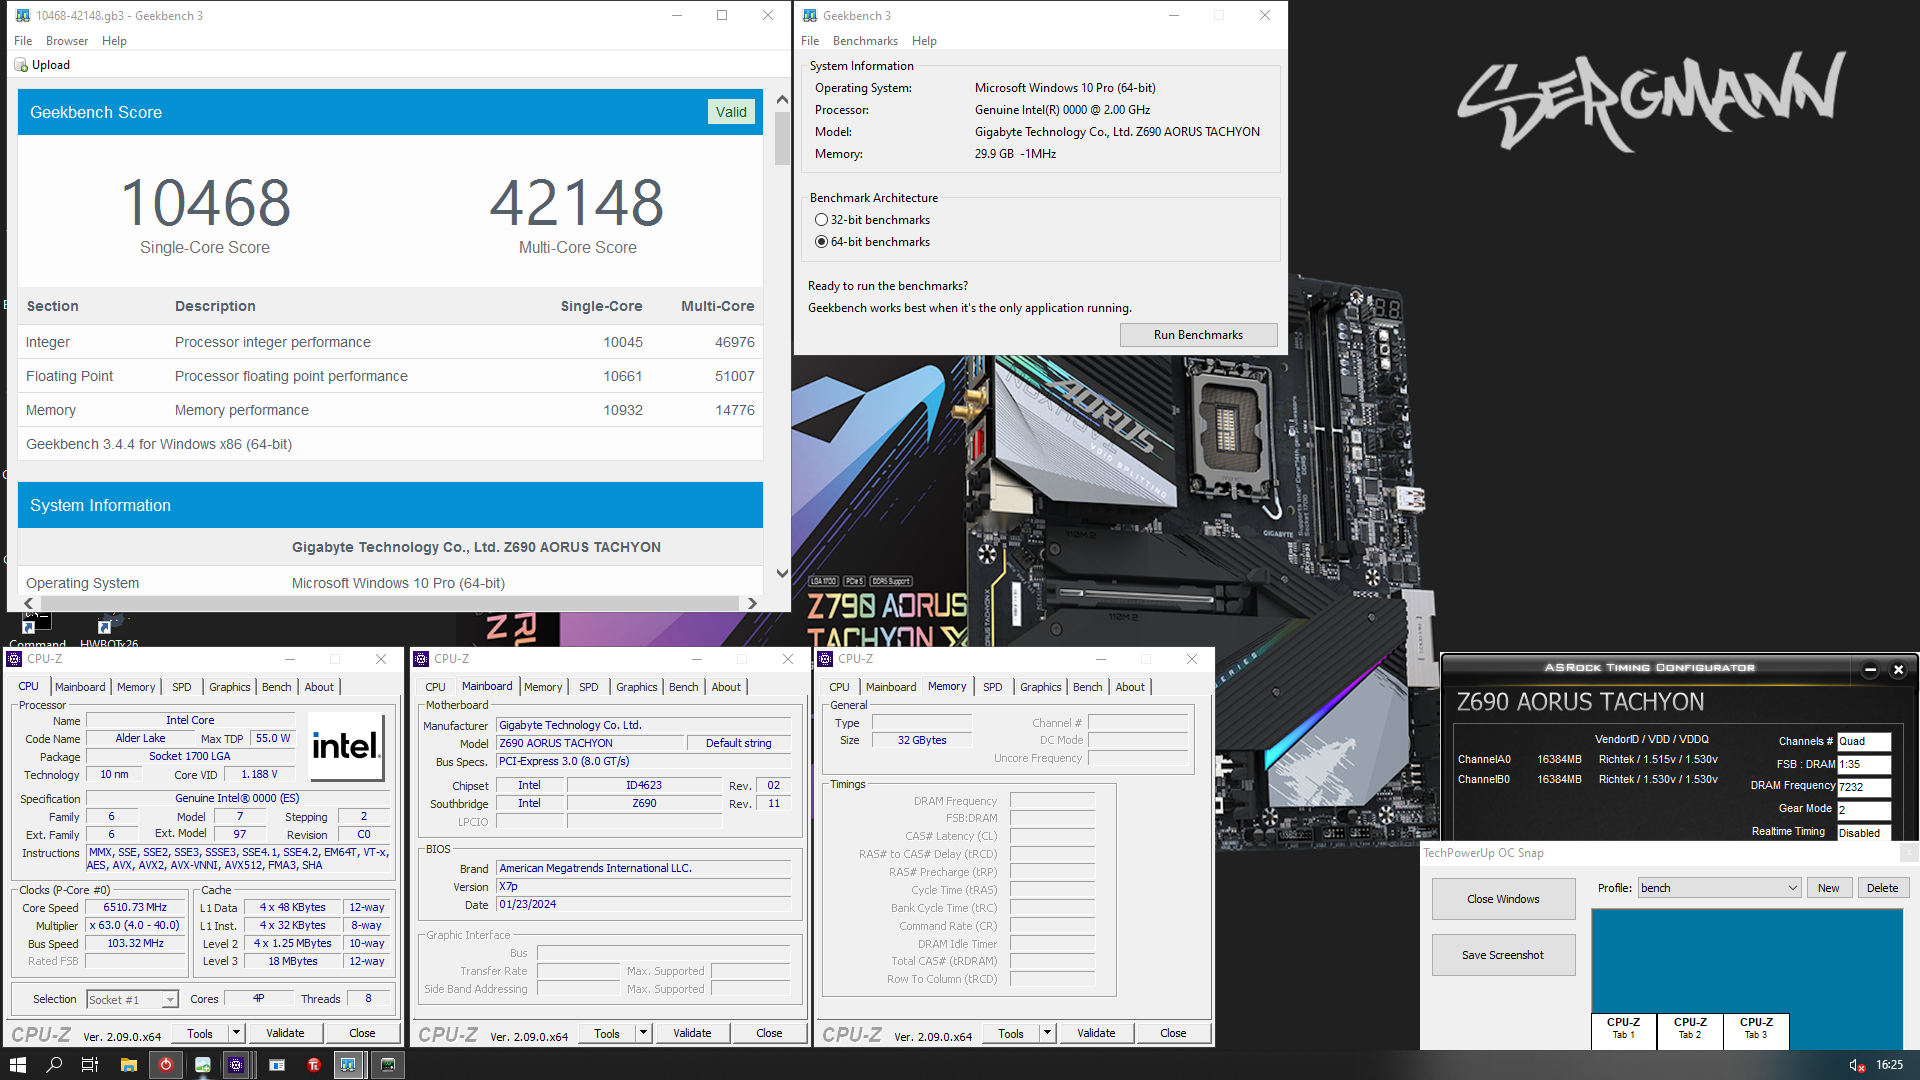
Task: Click the Channels # Quad field
Action: point(1864,741)
